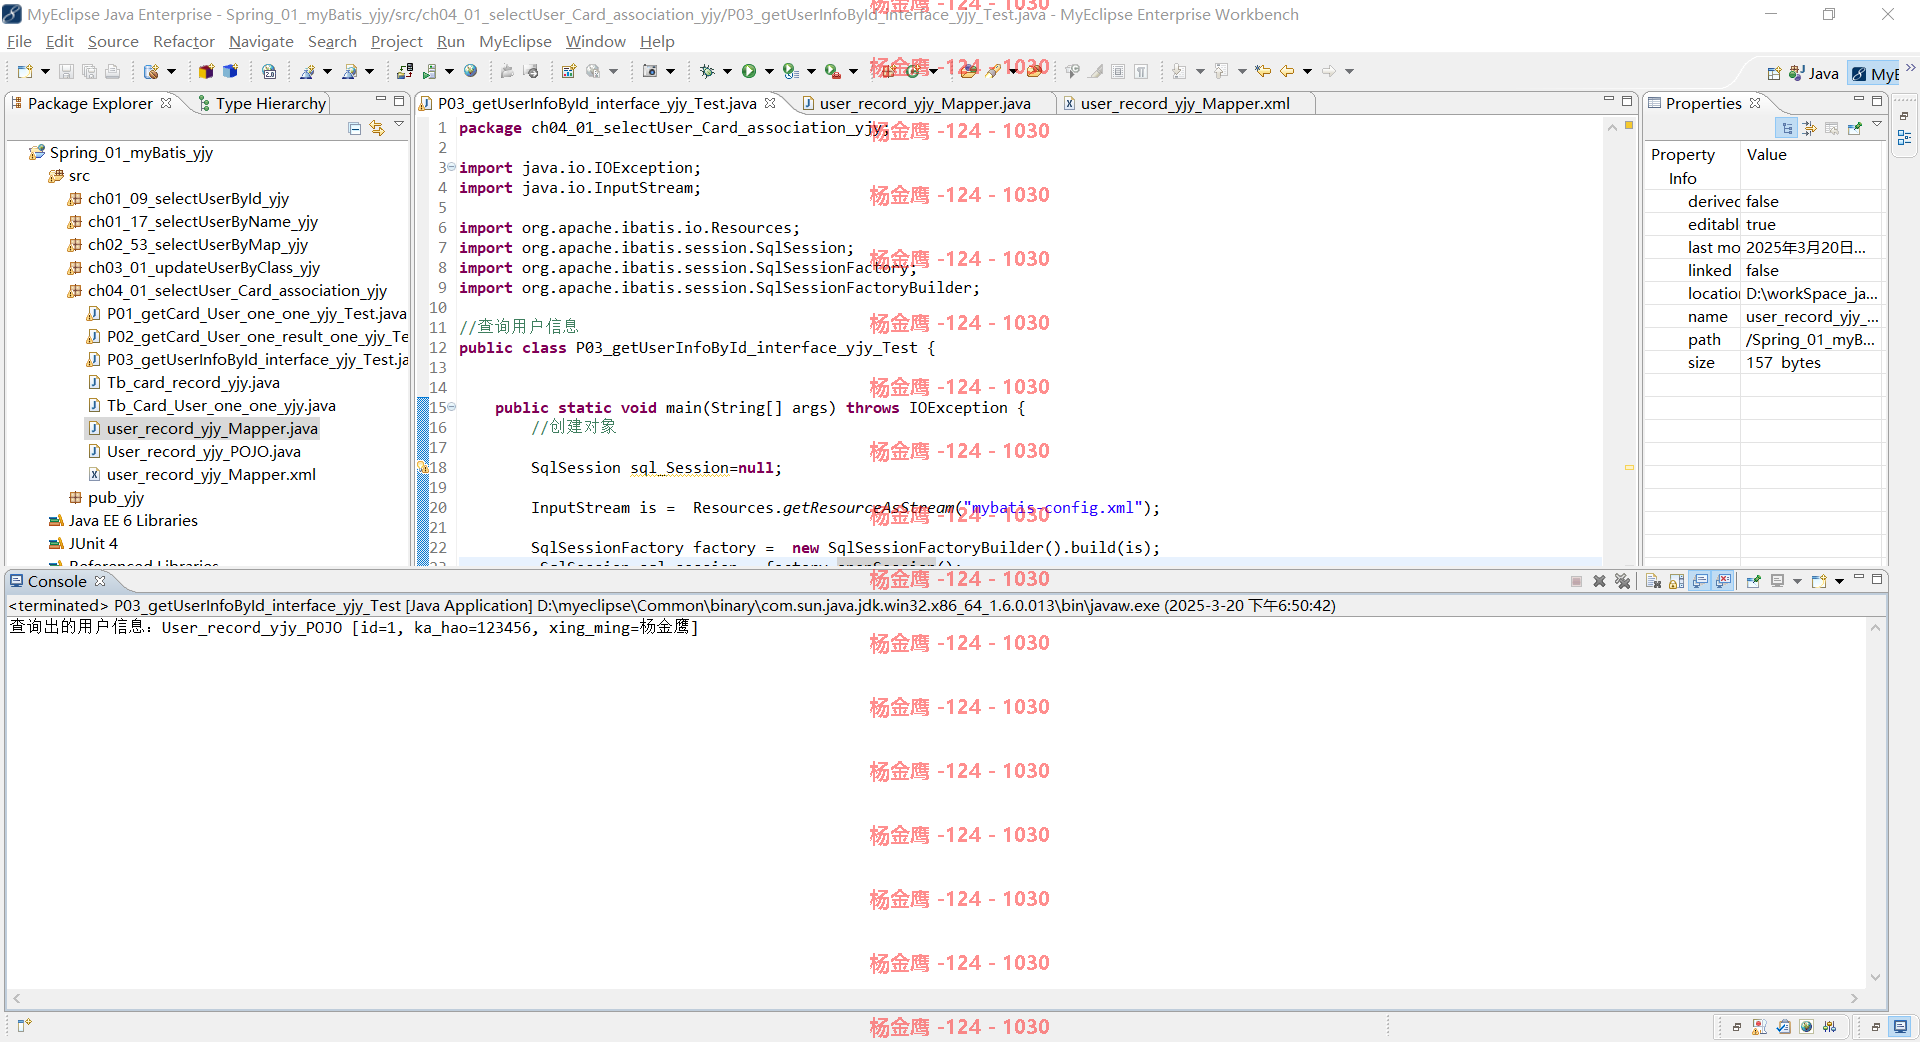The image size is (1920, 1042).
Task: Toggle Scroll Lock in Console toolbar
Action: pos(1676,581)
